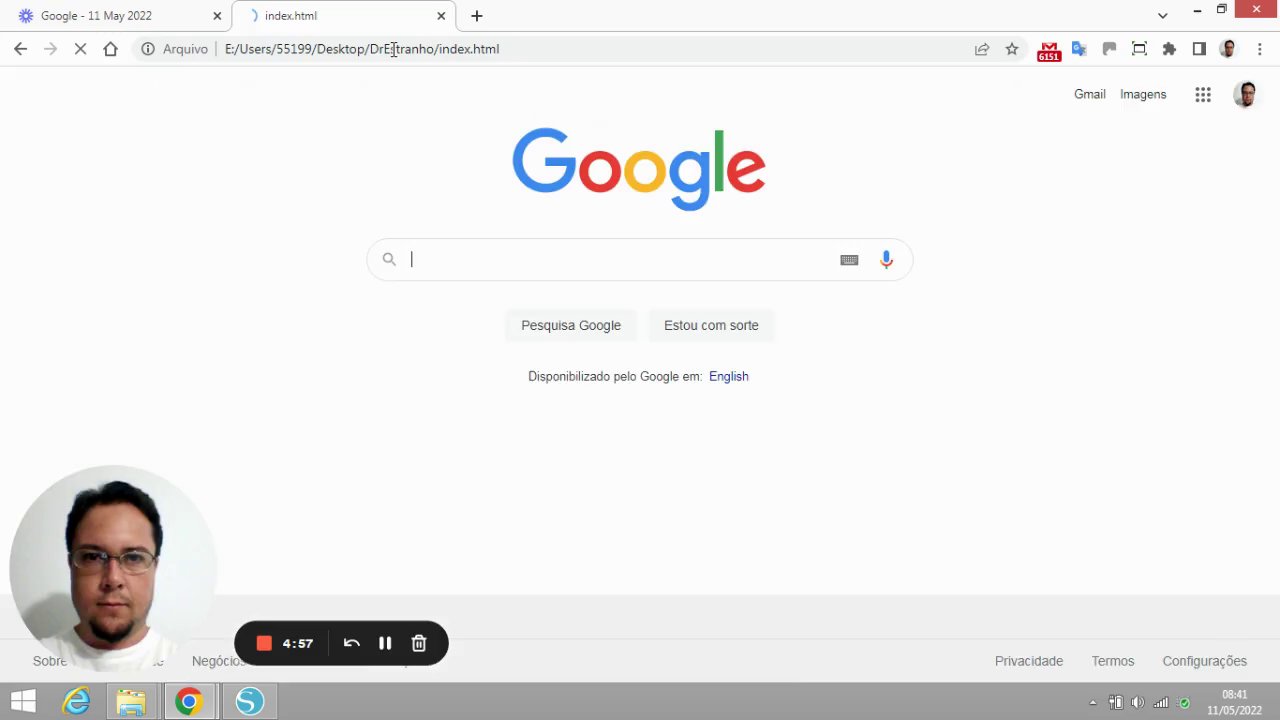Share this page from address bar
This screenshot has height=720, width=1280.
point(982,49)
